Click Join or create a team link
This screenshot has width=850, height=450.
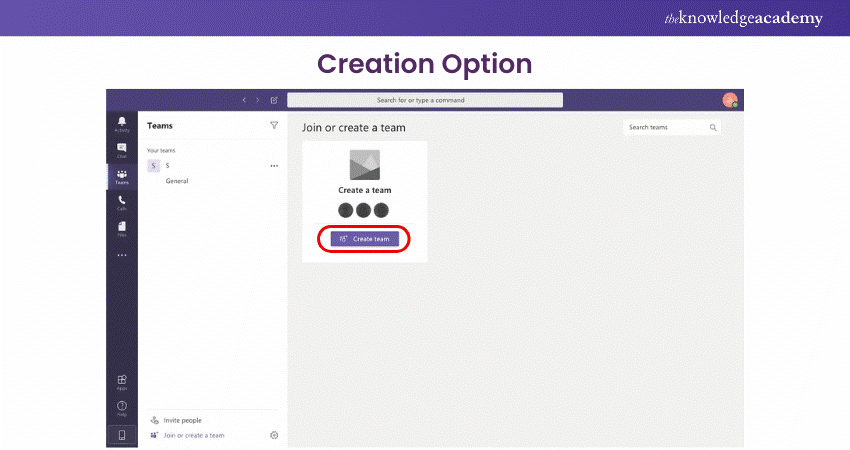pos(193,435)
